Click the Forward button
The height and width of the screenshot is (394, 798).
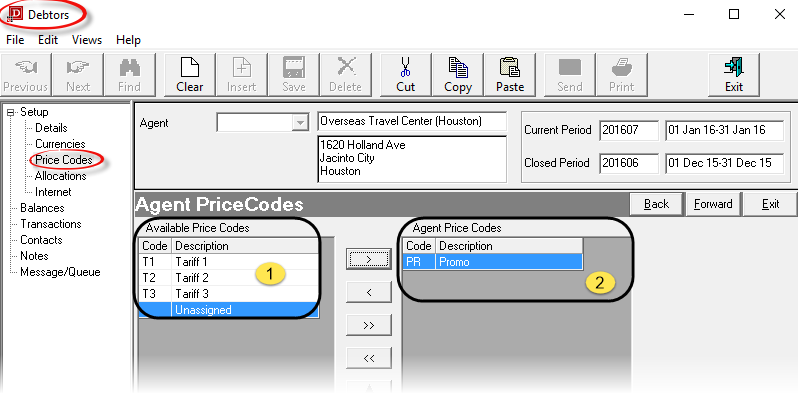tap(712, 204)
